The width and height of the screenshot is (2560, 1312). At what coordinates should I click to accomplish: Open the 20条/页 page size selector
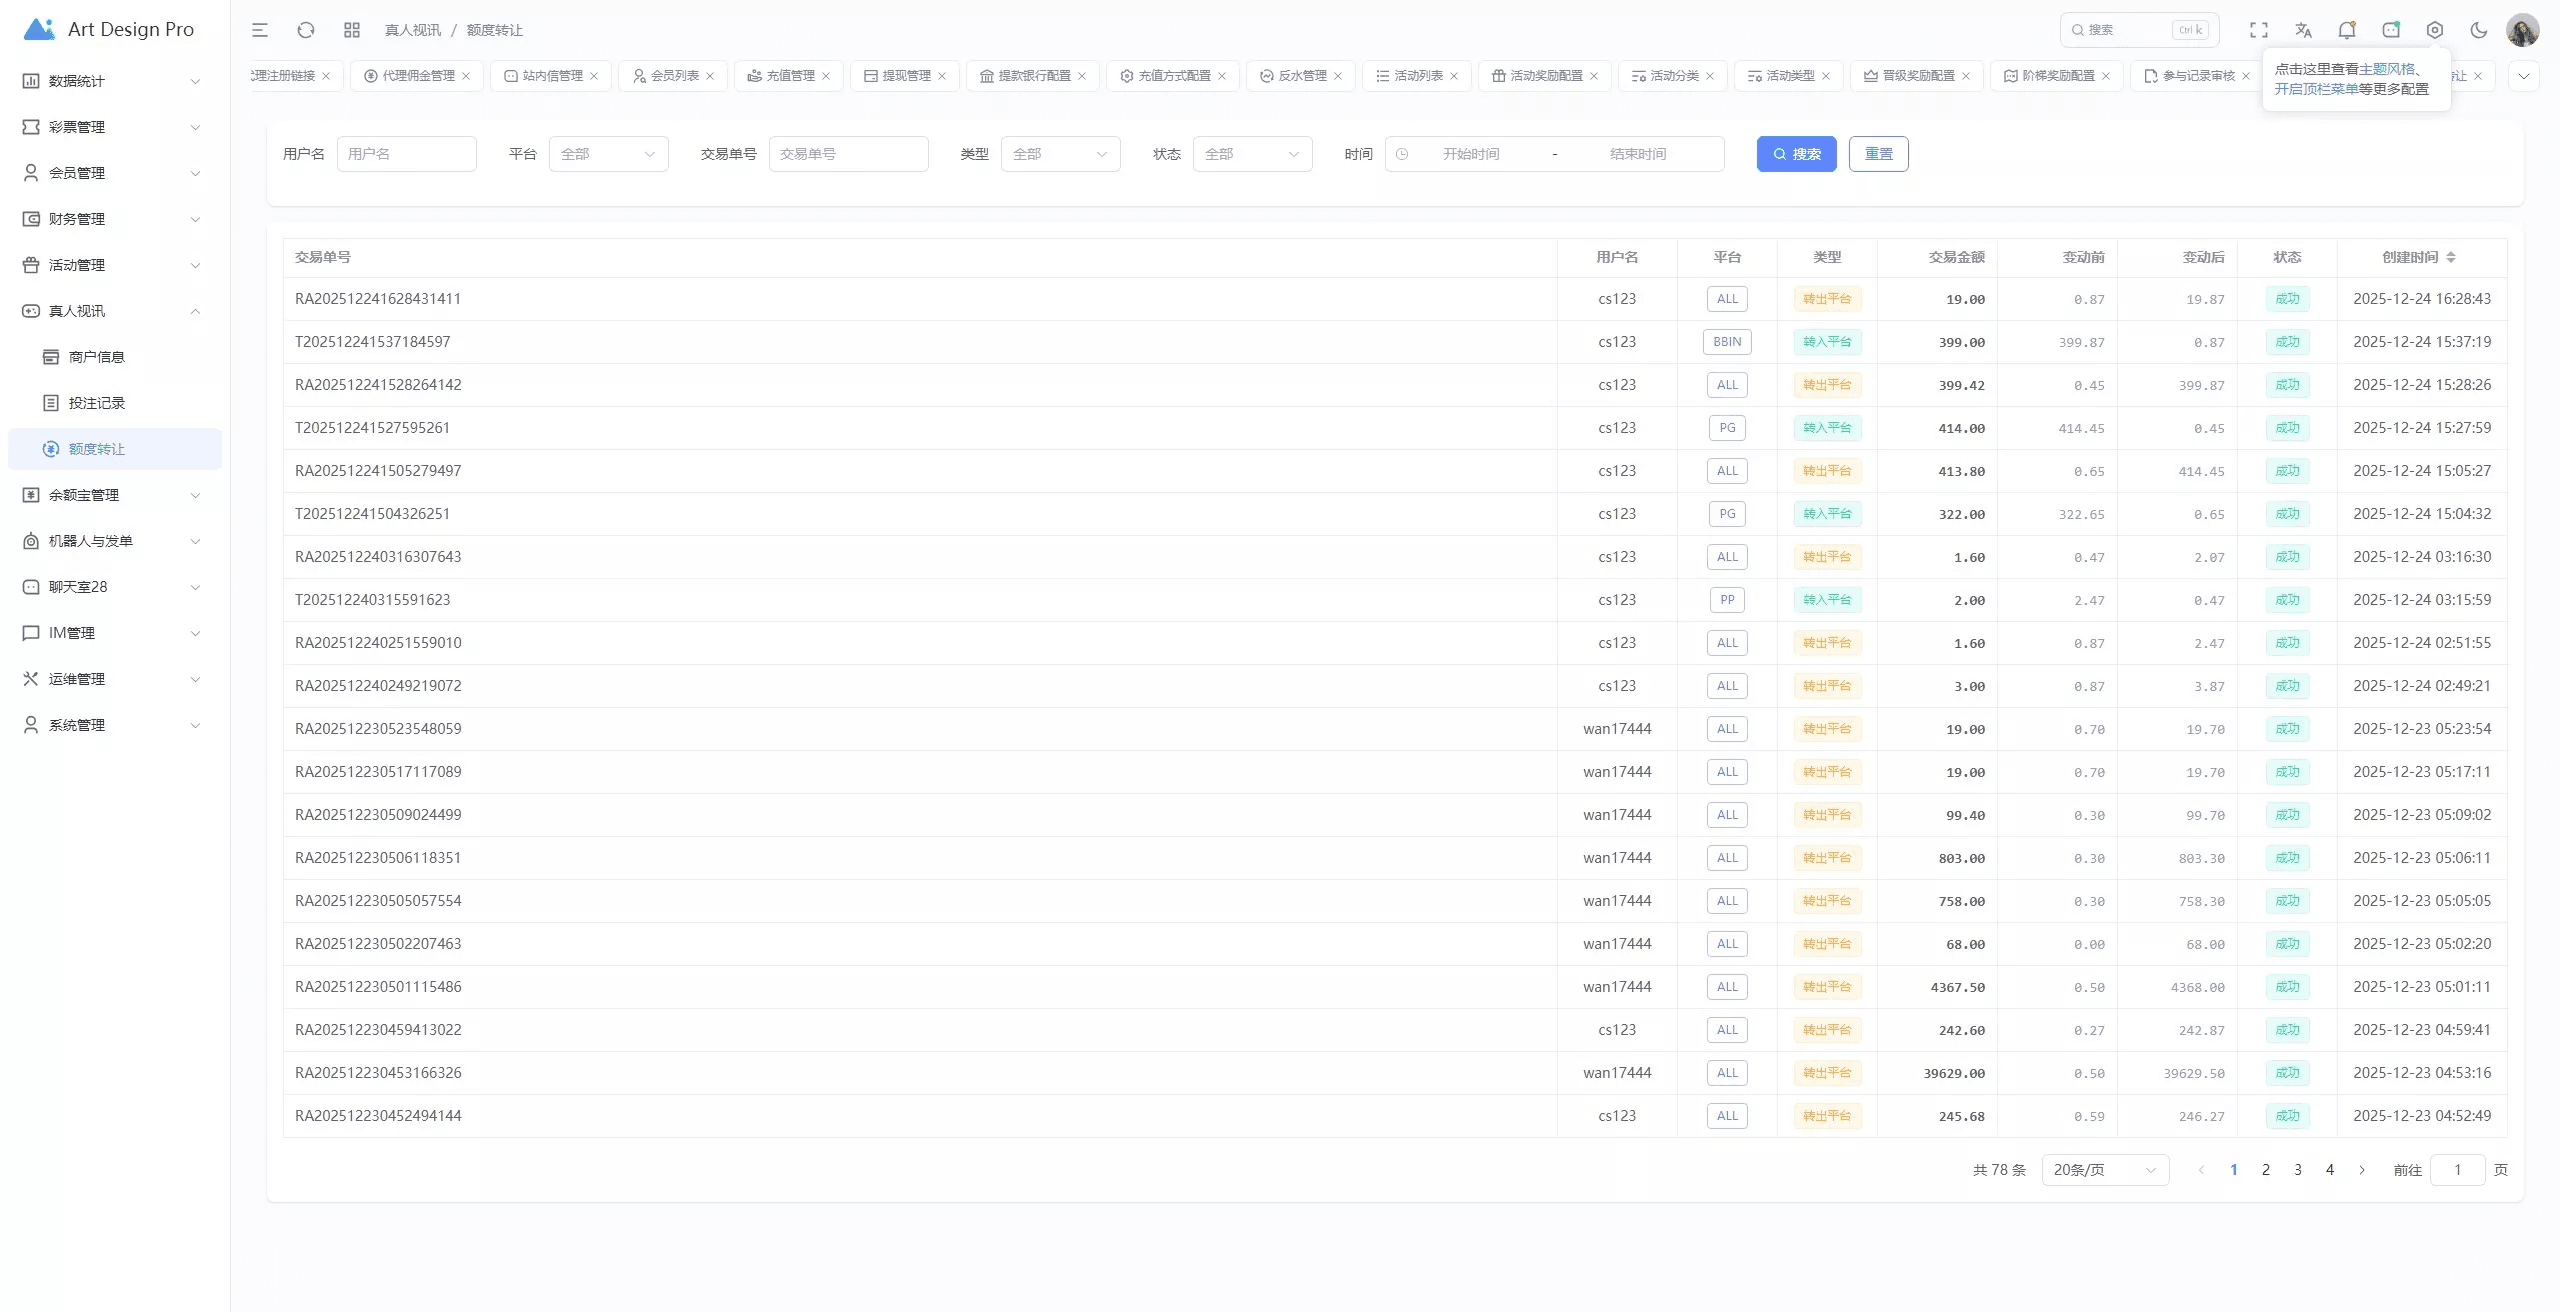tap(2104, 1170)
